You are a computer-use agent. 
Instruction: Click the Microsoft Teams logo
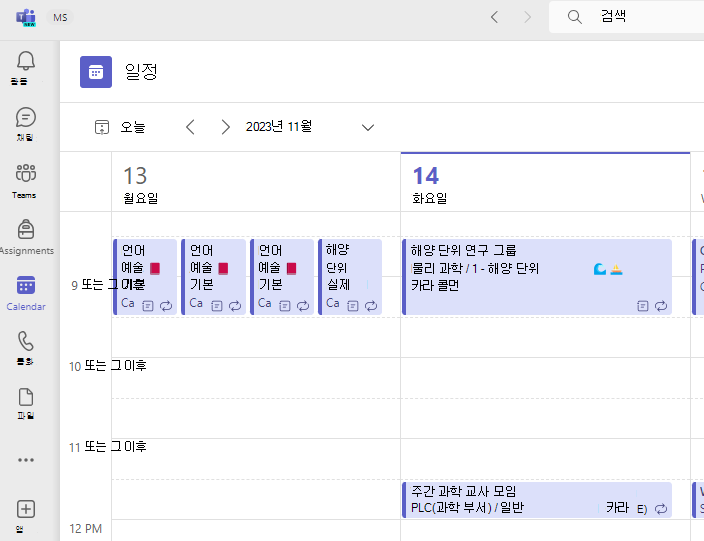click(26, 18)
